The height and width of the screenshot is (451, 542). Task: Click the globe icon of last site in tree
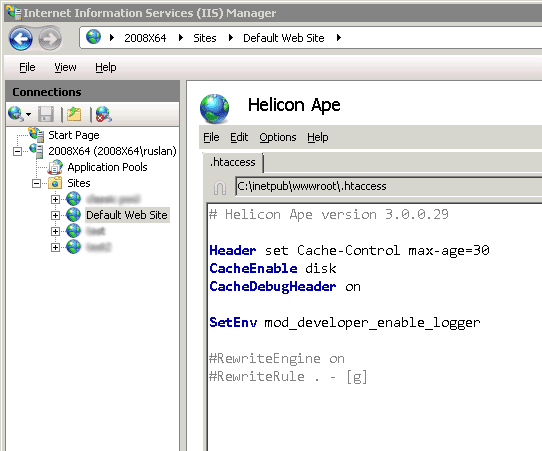click(x=73, y=247)
